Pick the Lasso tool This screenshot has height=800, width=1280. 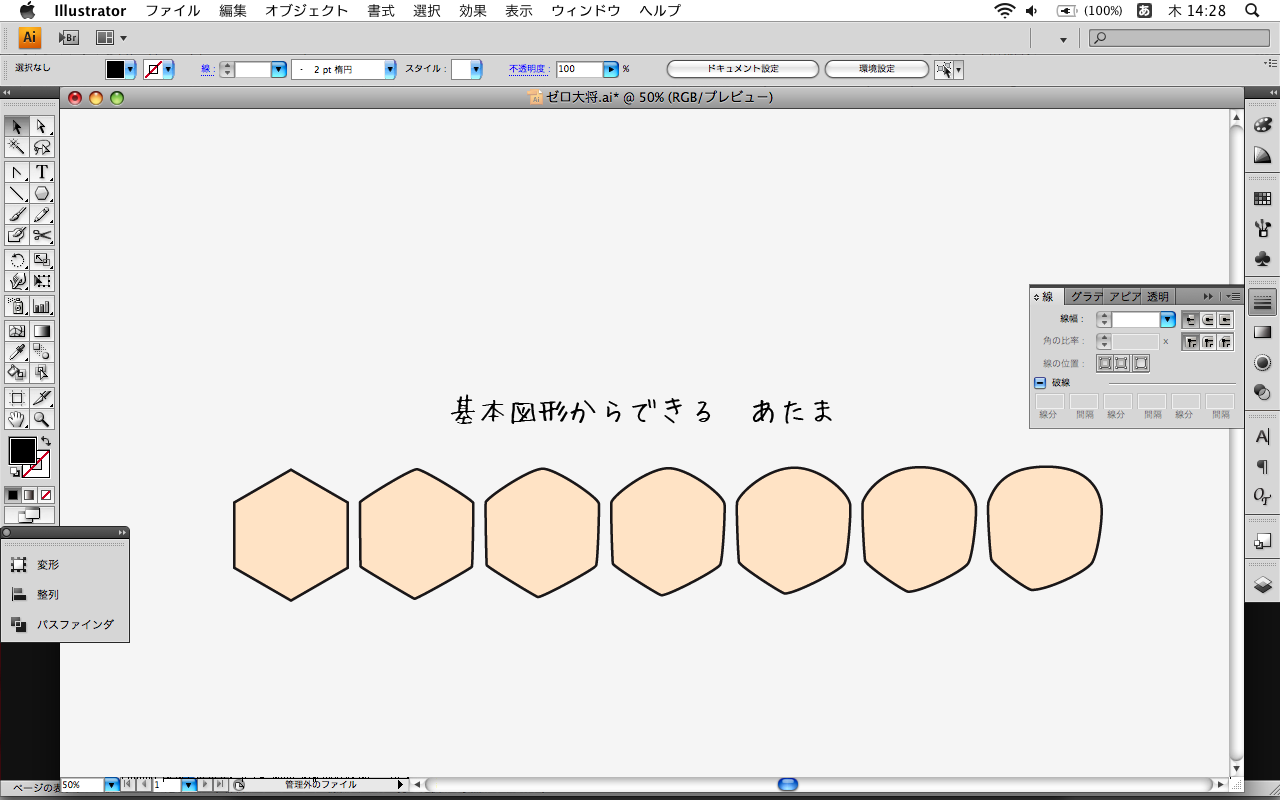pos(42,147)
